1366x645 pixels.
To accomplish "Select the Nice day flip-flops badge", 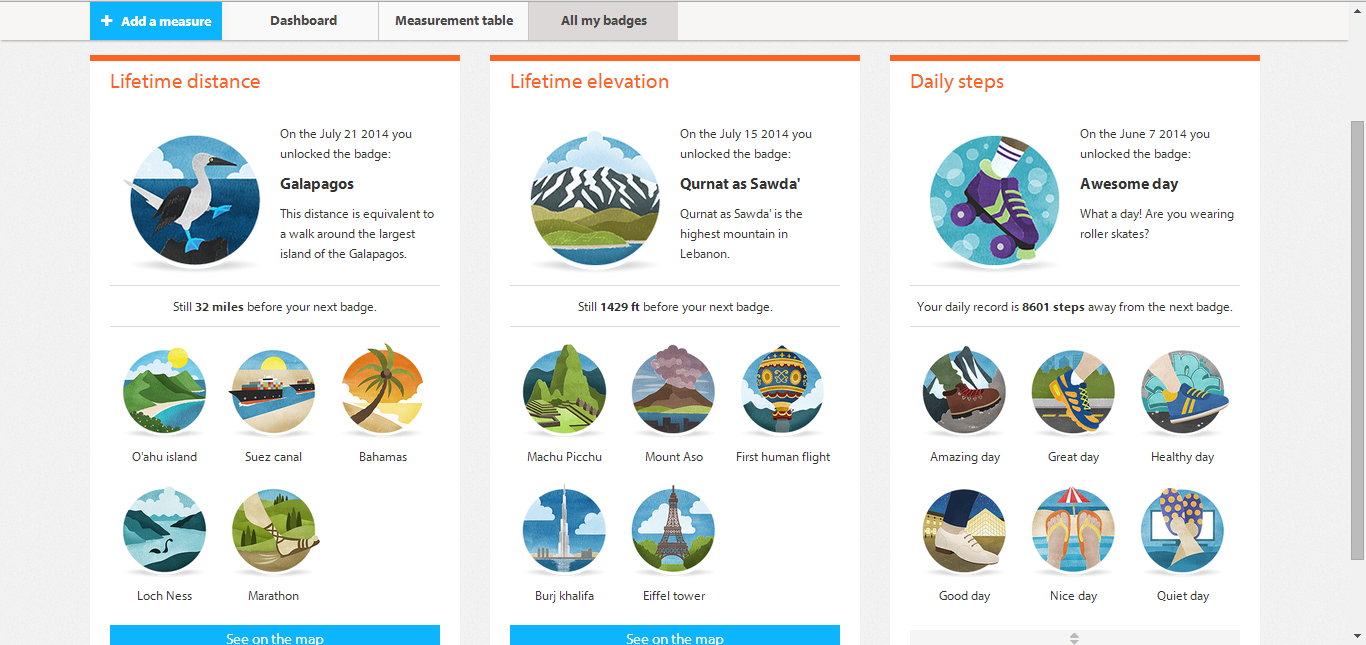I will (1074, 530).
